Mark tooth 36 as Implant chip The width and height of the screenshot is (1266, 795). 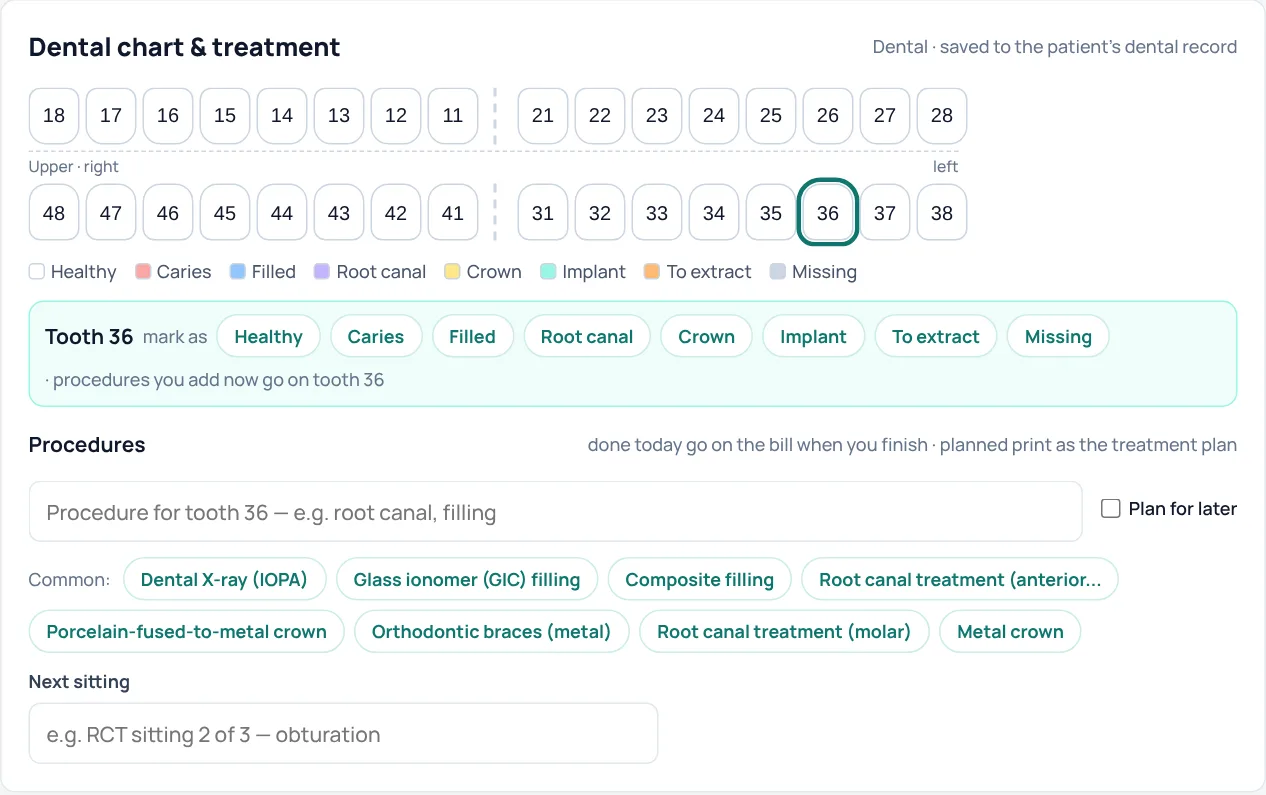813,337
